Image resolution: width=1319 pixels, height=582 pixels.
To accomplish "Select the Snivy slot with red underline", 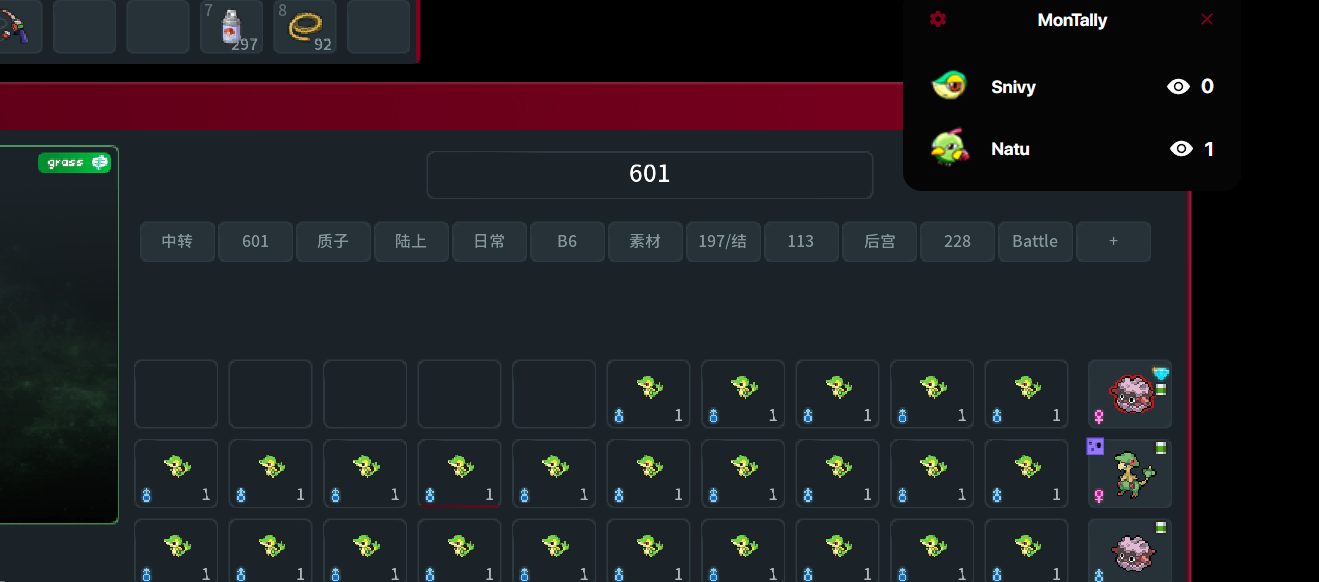I will coord(459,474).
